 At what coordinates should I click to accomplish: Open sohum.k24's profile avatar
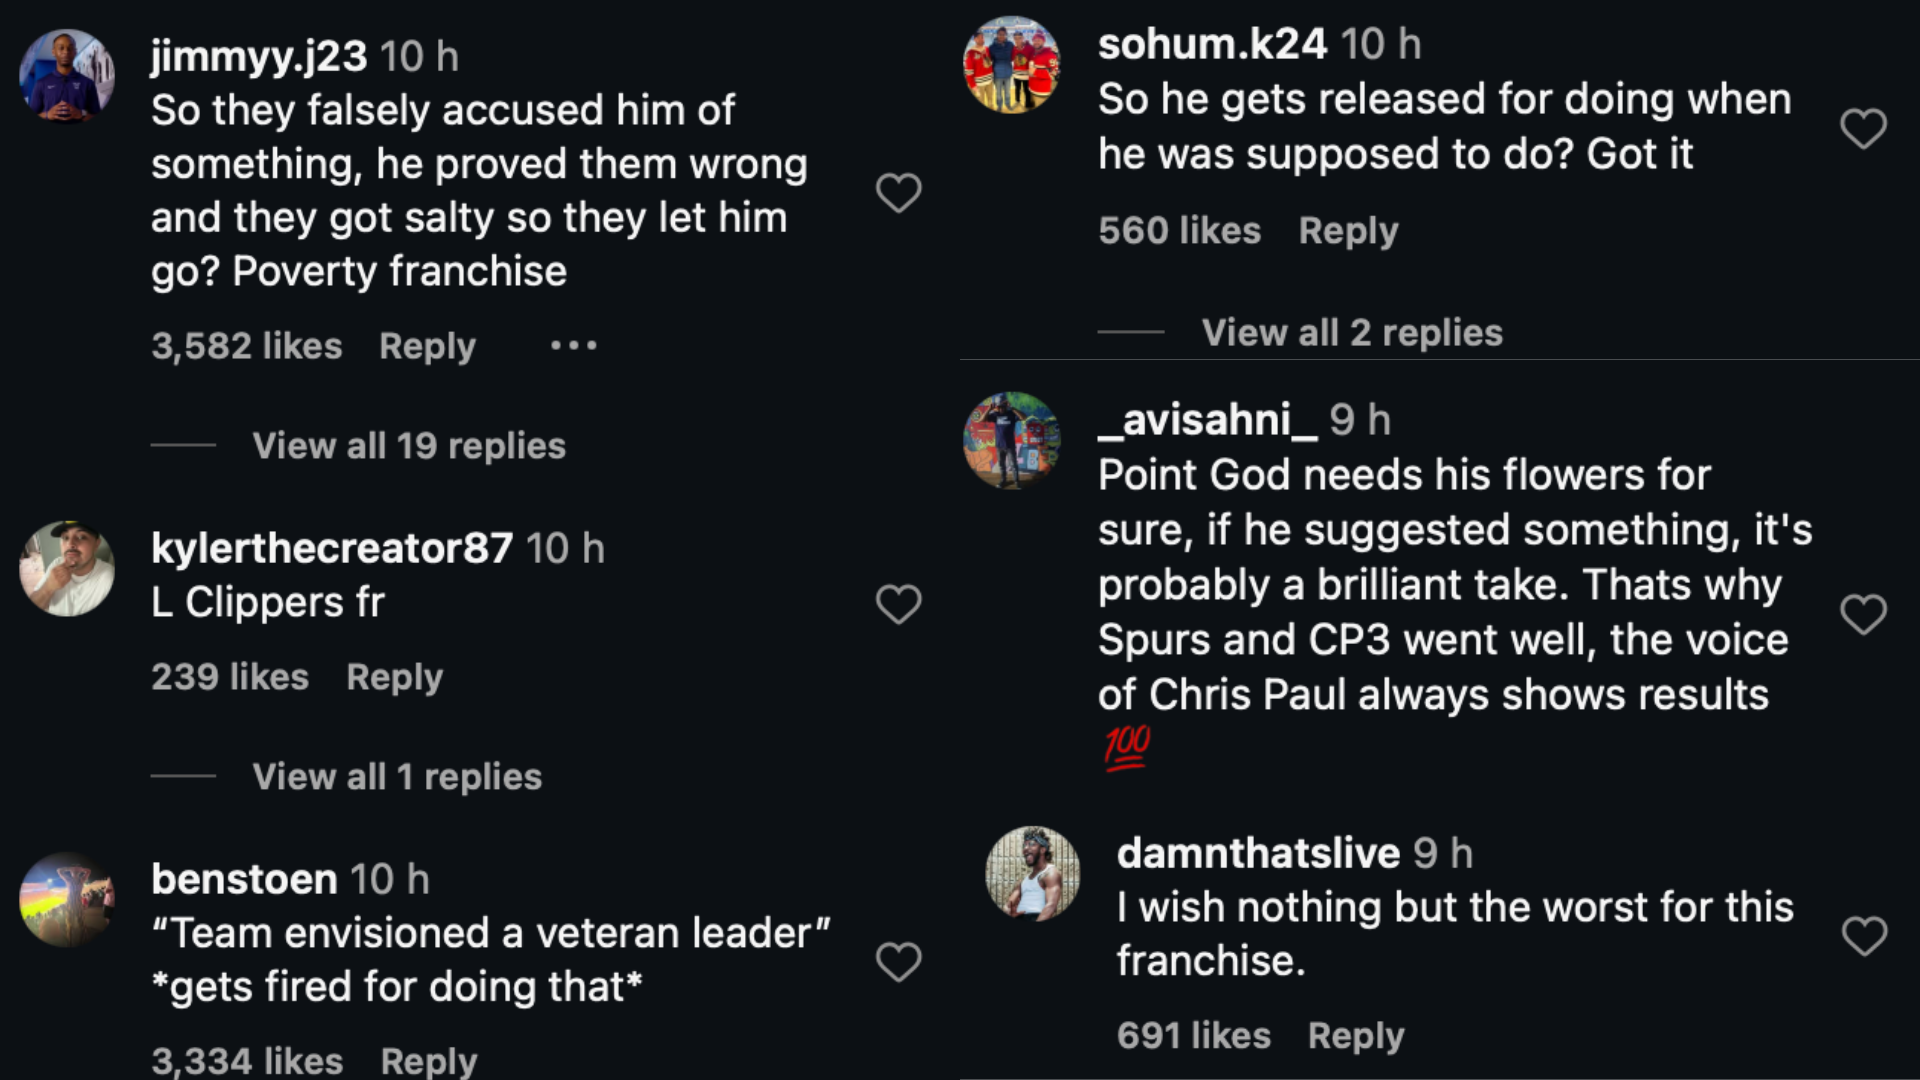[1011, 65]
